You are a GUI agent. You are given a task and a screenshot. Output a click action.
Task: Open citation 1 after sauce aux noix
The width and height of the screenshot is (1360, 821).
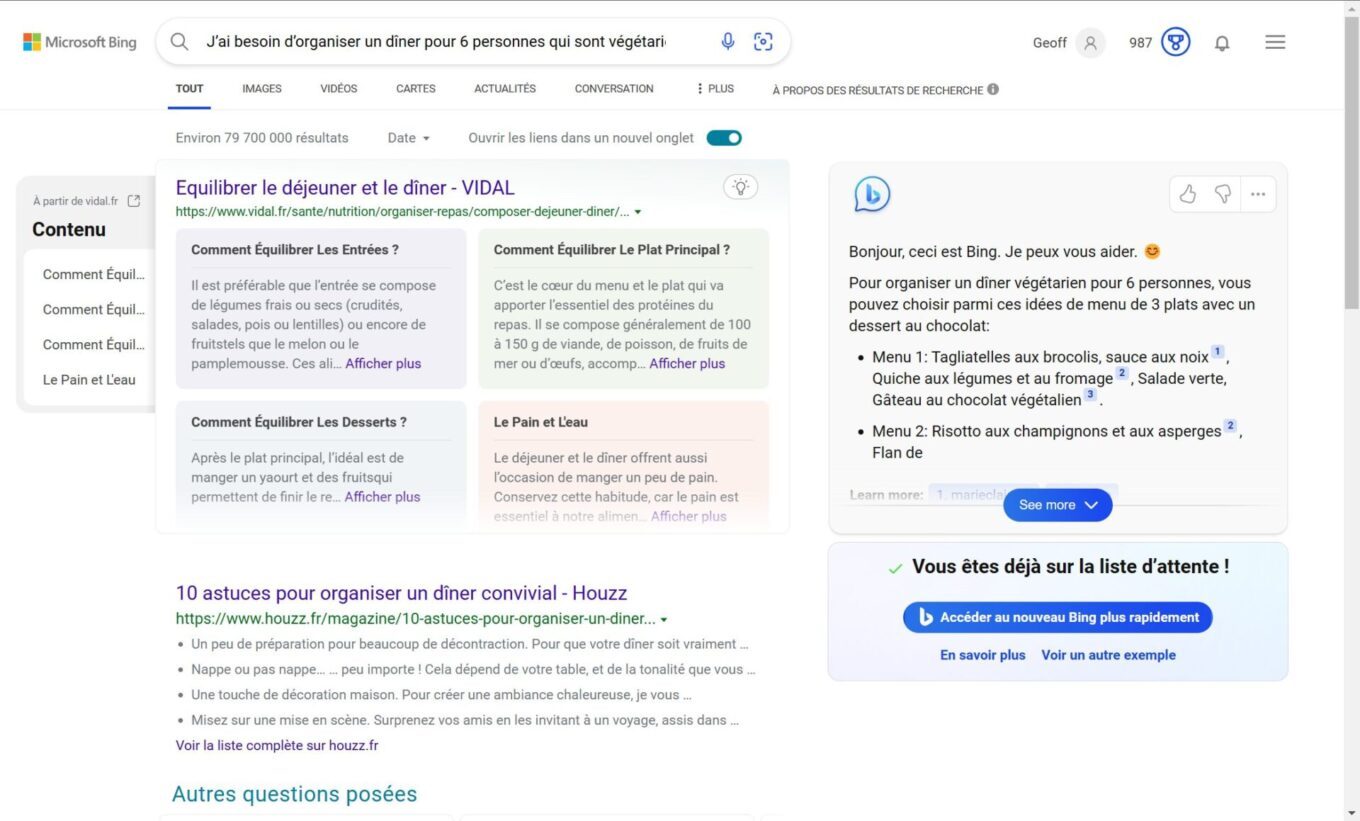1217,352
